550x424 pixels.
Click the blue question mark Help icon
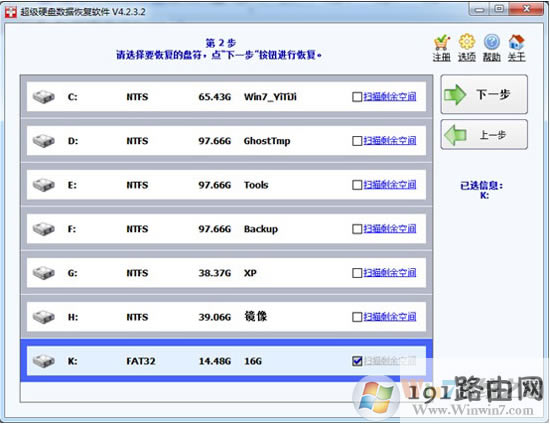click(x=492, y=42)
